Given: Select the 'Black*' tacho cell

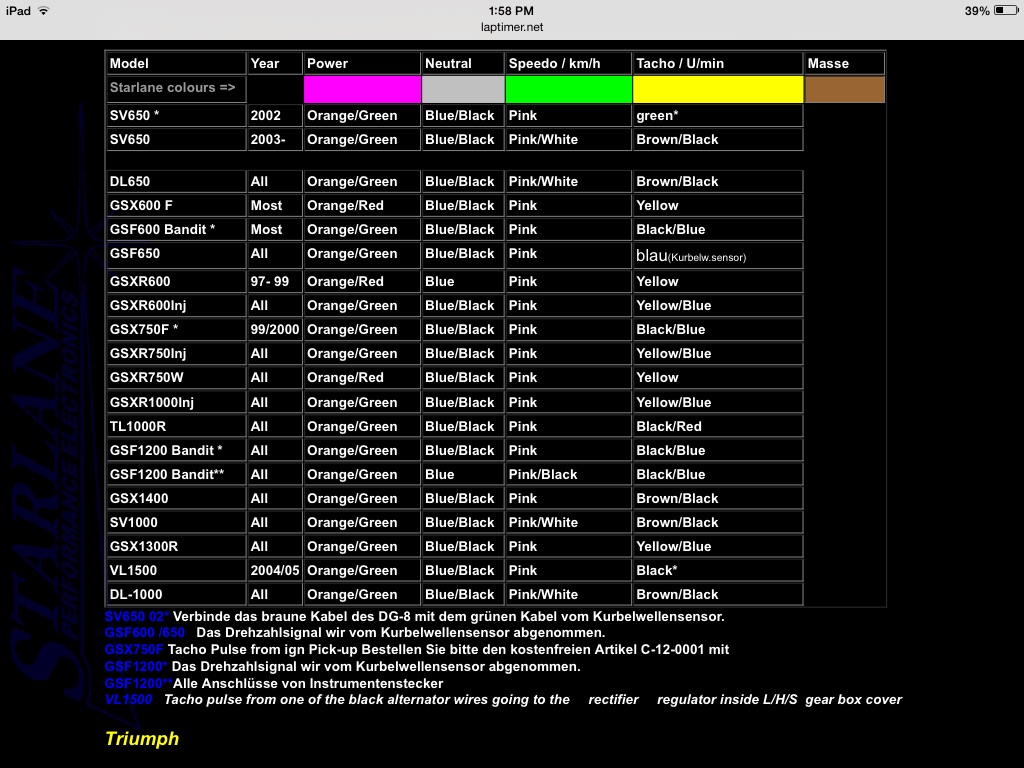Looking at the screenshot, I should [x=718, y=571].
